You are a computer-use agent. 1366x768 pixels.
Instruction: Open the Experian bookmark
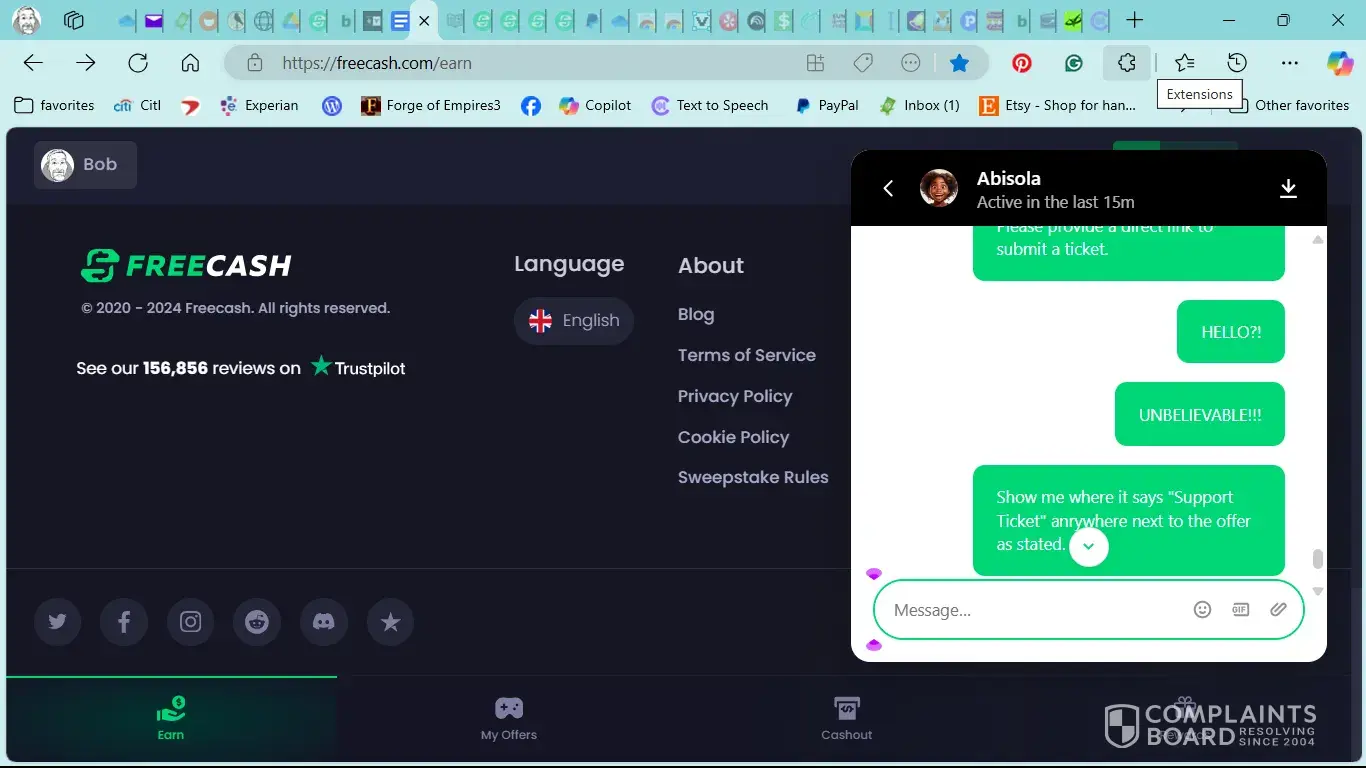(258, 105)
